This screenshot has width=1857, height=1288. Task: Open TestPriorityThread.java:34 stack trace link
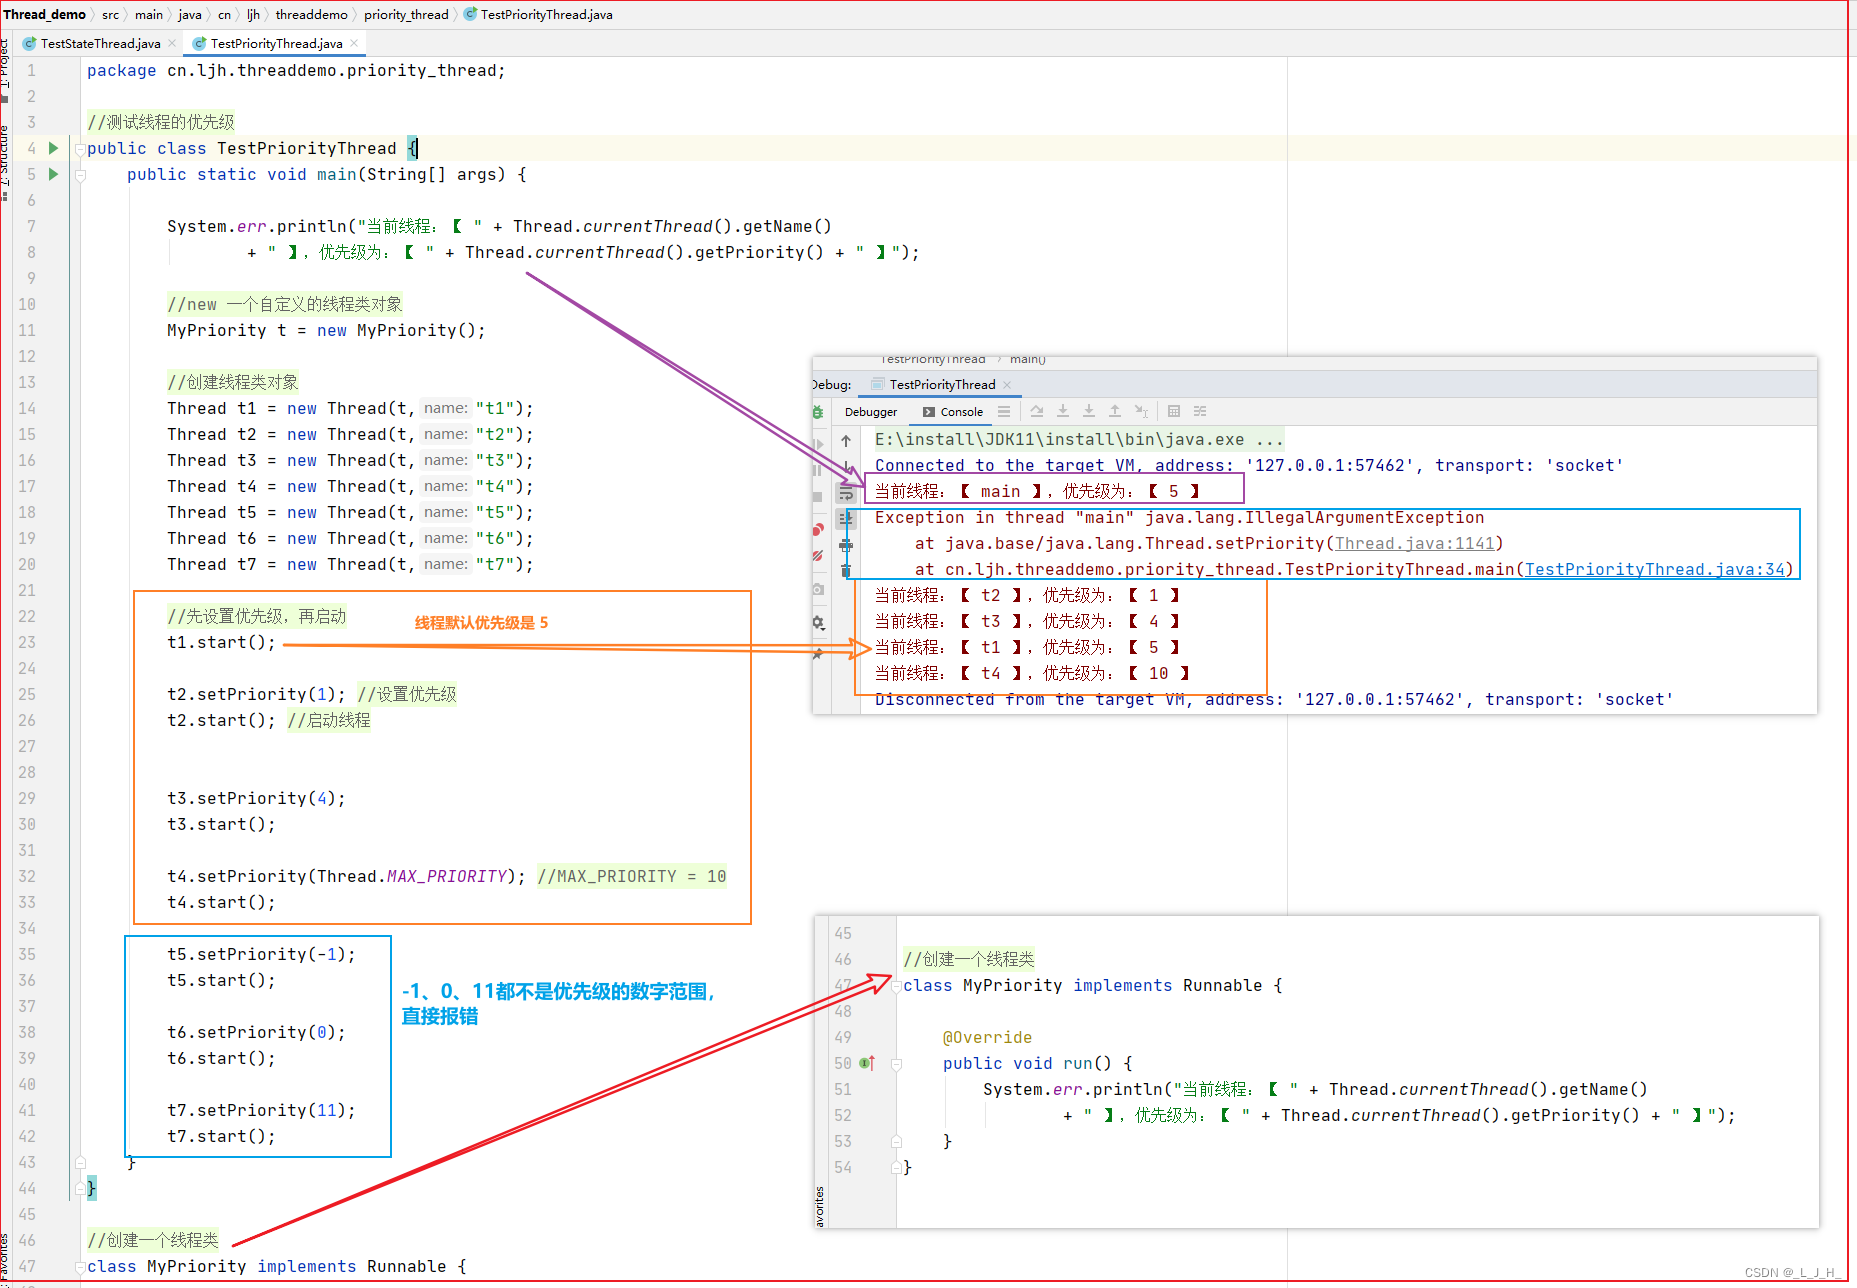point(1654,569)
